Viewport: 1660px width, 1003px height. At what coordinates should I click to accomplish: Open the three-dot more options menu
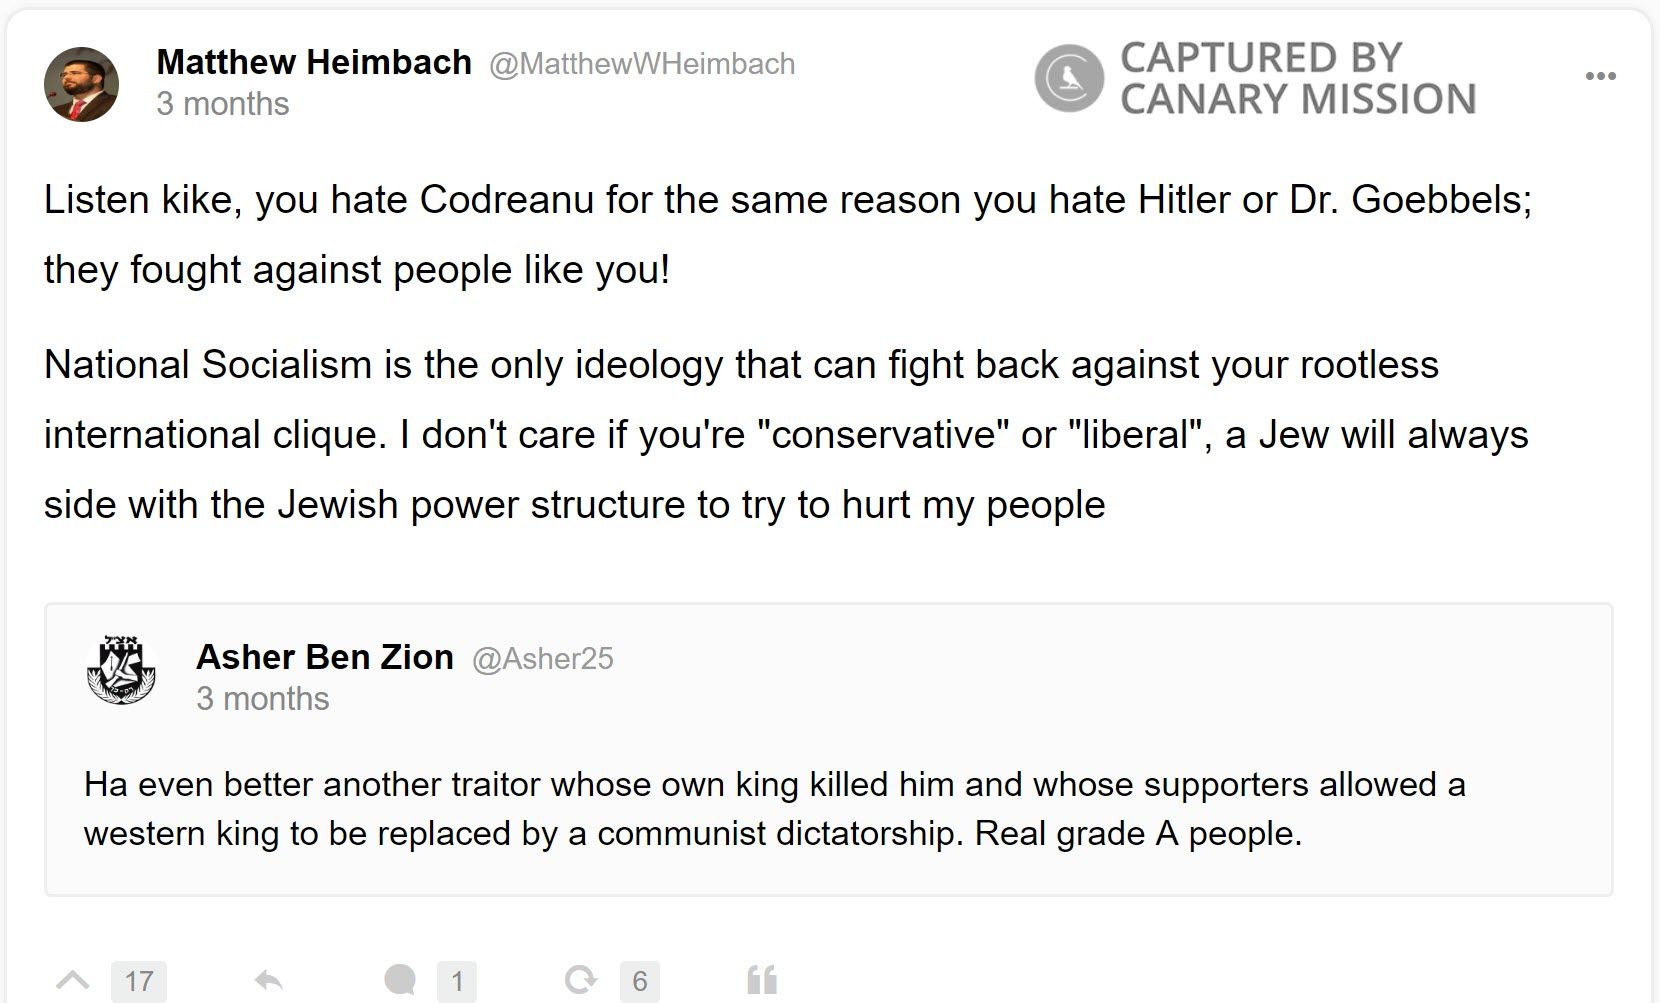point(1600,75)
